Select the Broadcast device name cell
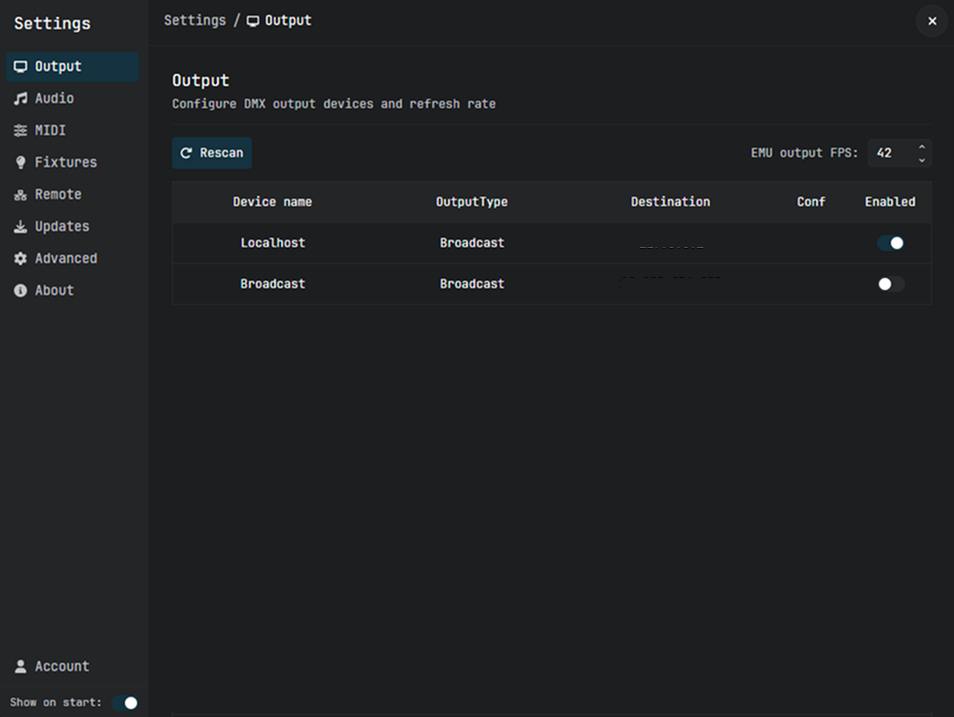The image size is (954, 717). 272,284
